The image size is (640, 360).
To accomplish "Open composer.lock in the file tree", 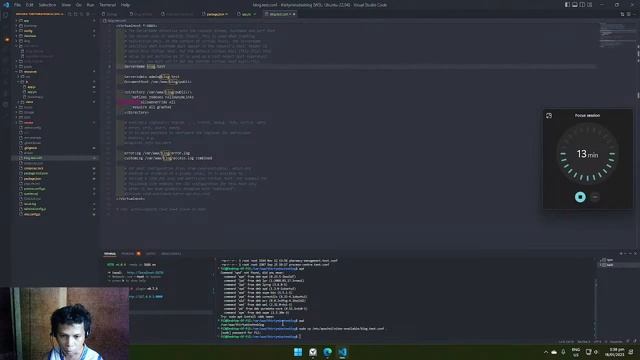I will click(x=33, y=168).
